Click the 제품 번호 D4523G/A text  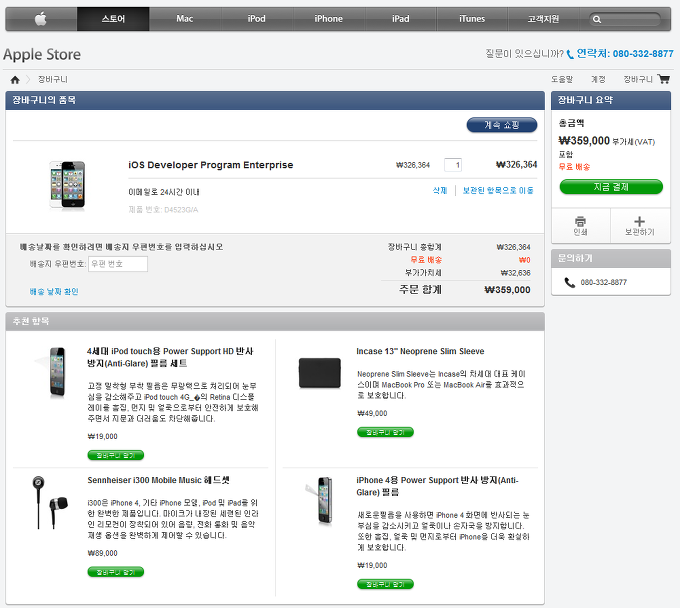[x=163, y=210]
